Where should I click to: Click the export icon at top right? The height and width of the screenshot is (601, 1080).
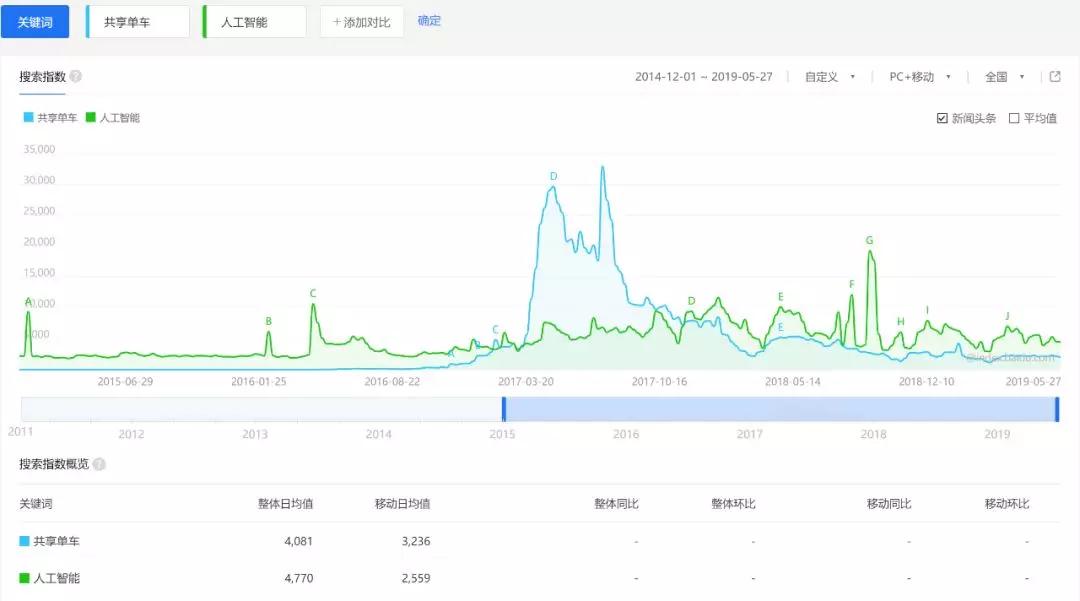pyautogui.click(x=1054, y=77)
